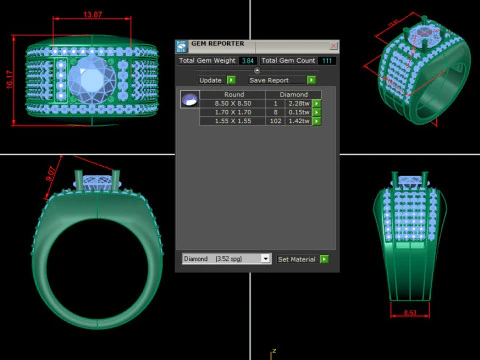Click green arrow beside Set Material
This screenshot has width=480, height=360.
(324, 259)
